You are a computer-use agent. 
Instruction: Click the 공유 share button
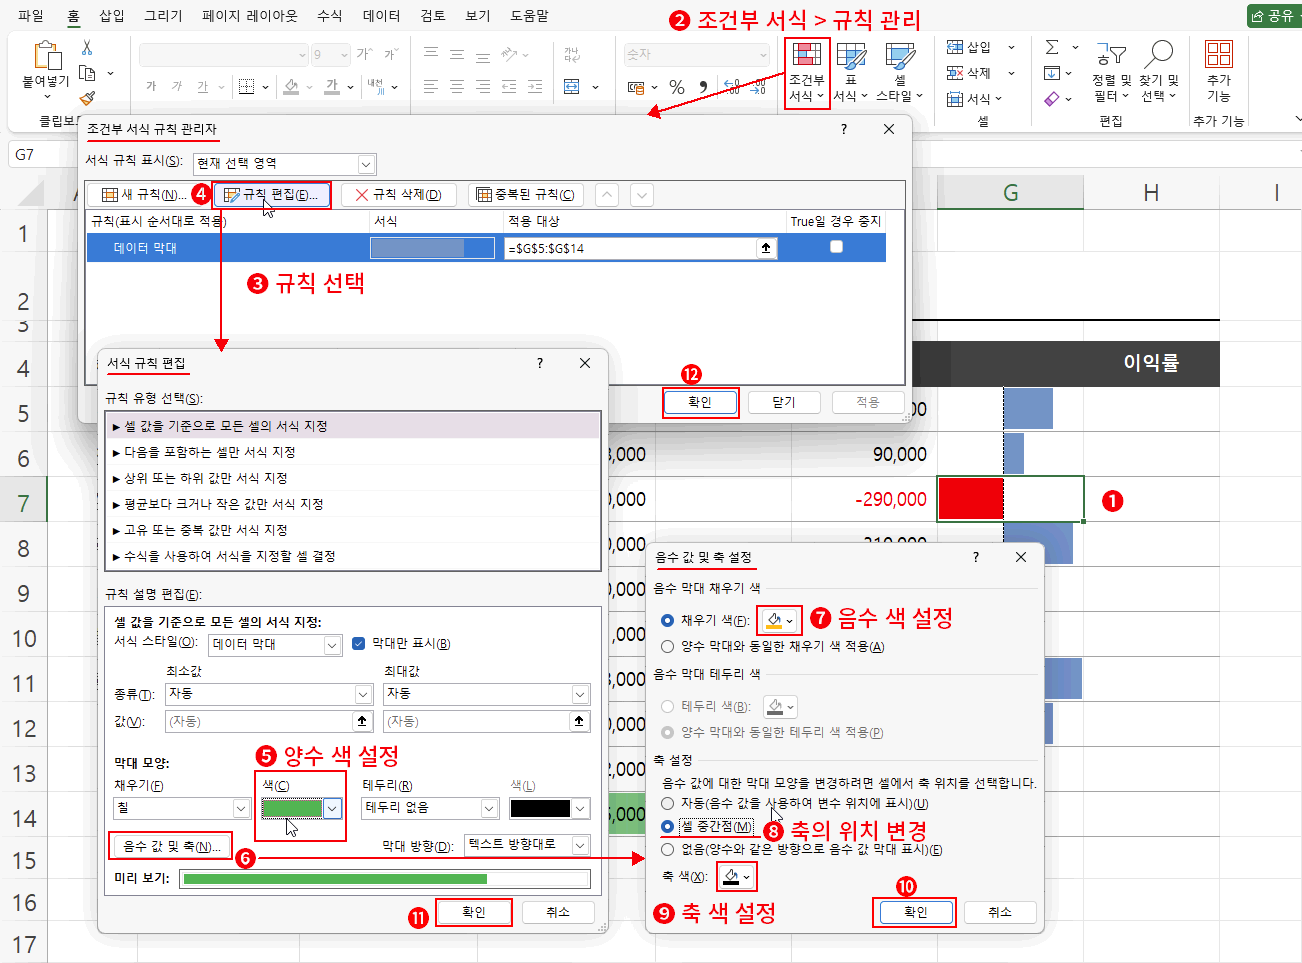click(1273, 16)
